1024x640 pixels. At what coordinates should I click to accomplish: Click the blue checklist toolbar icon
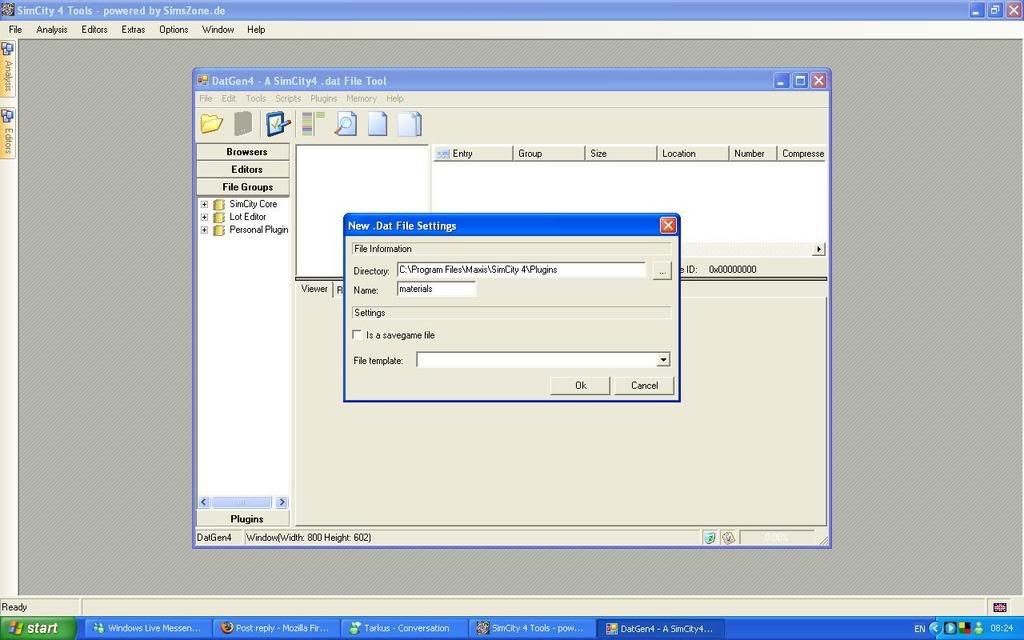coord(278,123)
